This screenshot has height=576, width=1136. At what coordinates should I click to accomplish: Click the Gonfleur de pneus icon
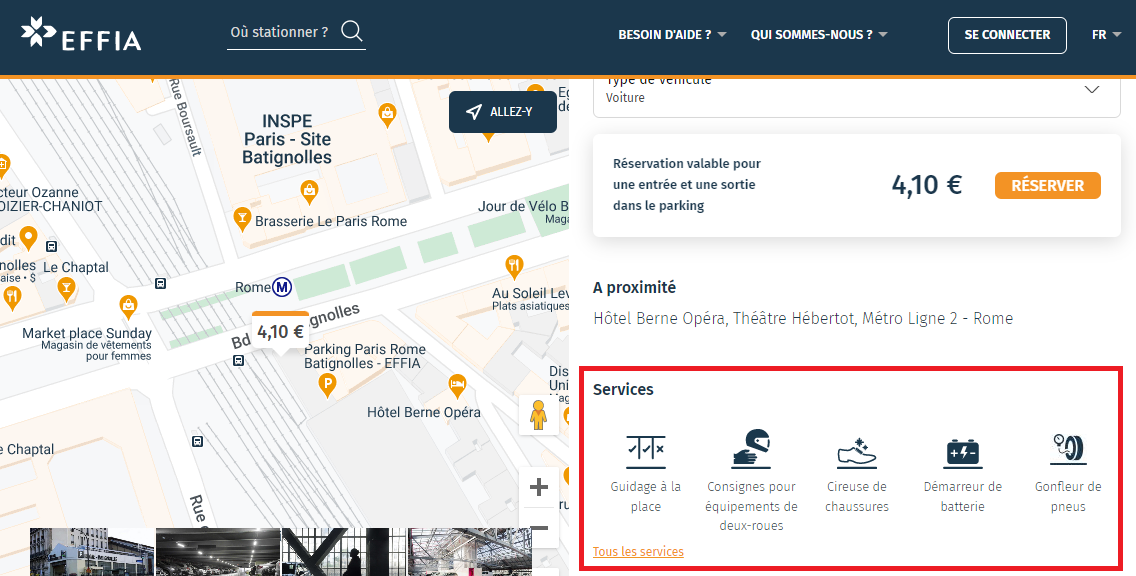click(1068, 449)
